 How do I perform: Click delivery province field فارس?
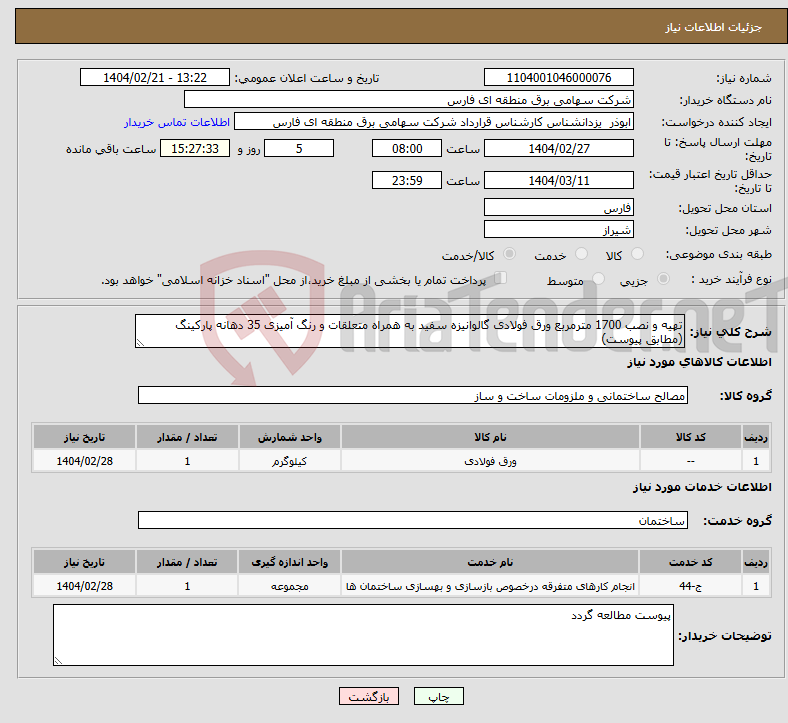[558, 207]
